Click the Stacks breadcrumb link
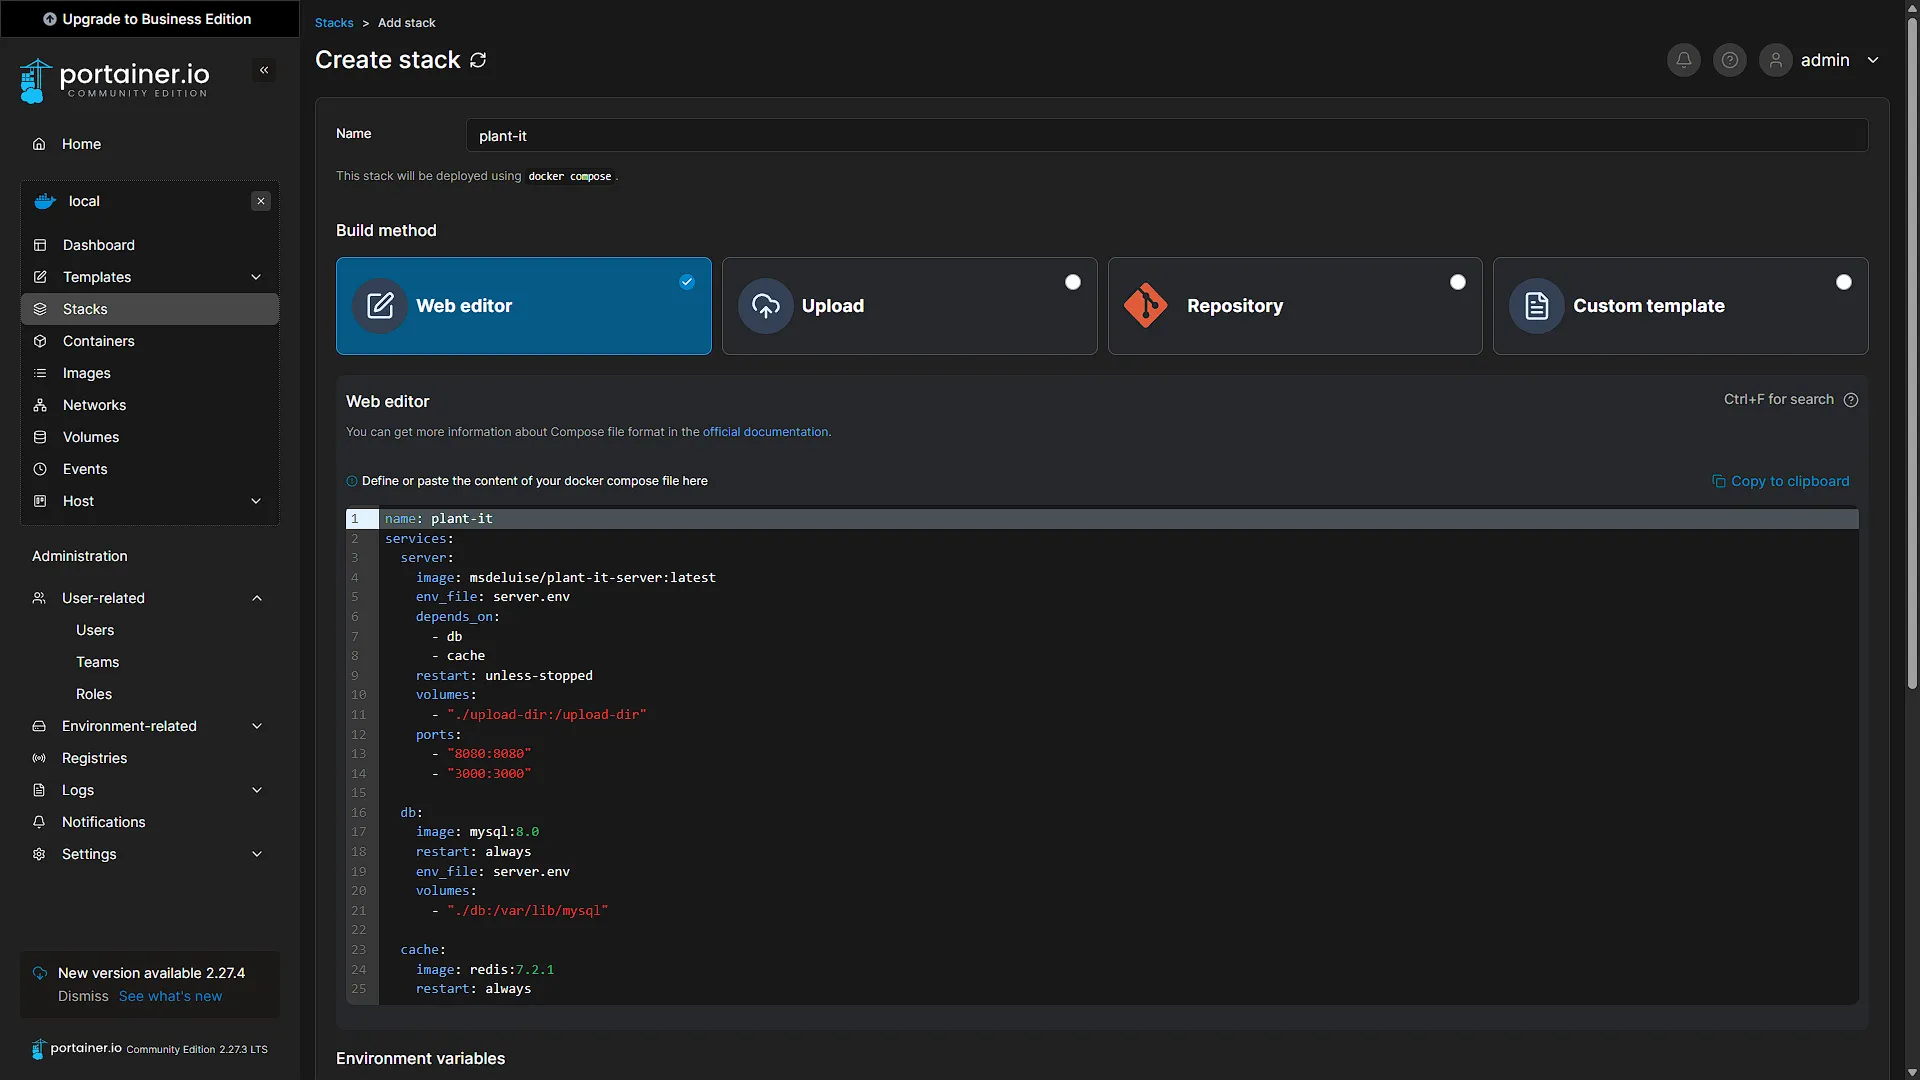The image size is (1920, 1080). 334,22
